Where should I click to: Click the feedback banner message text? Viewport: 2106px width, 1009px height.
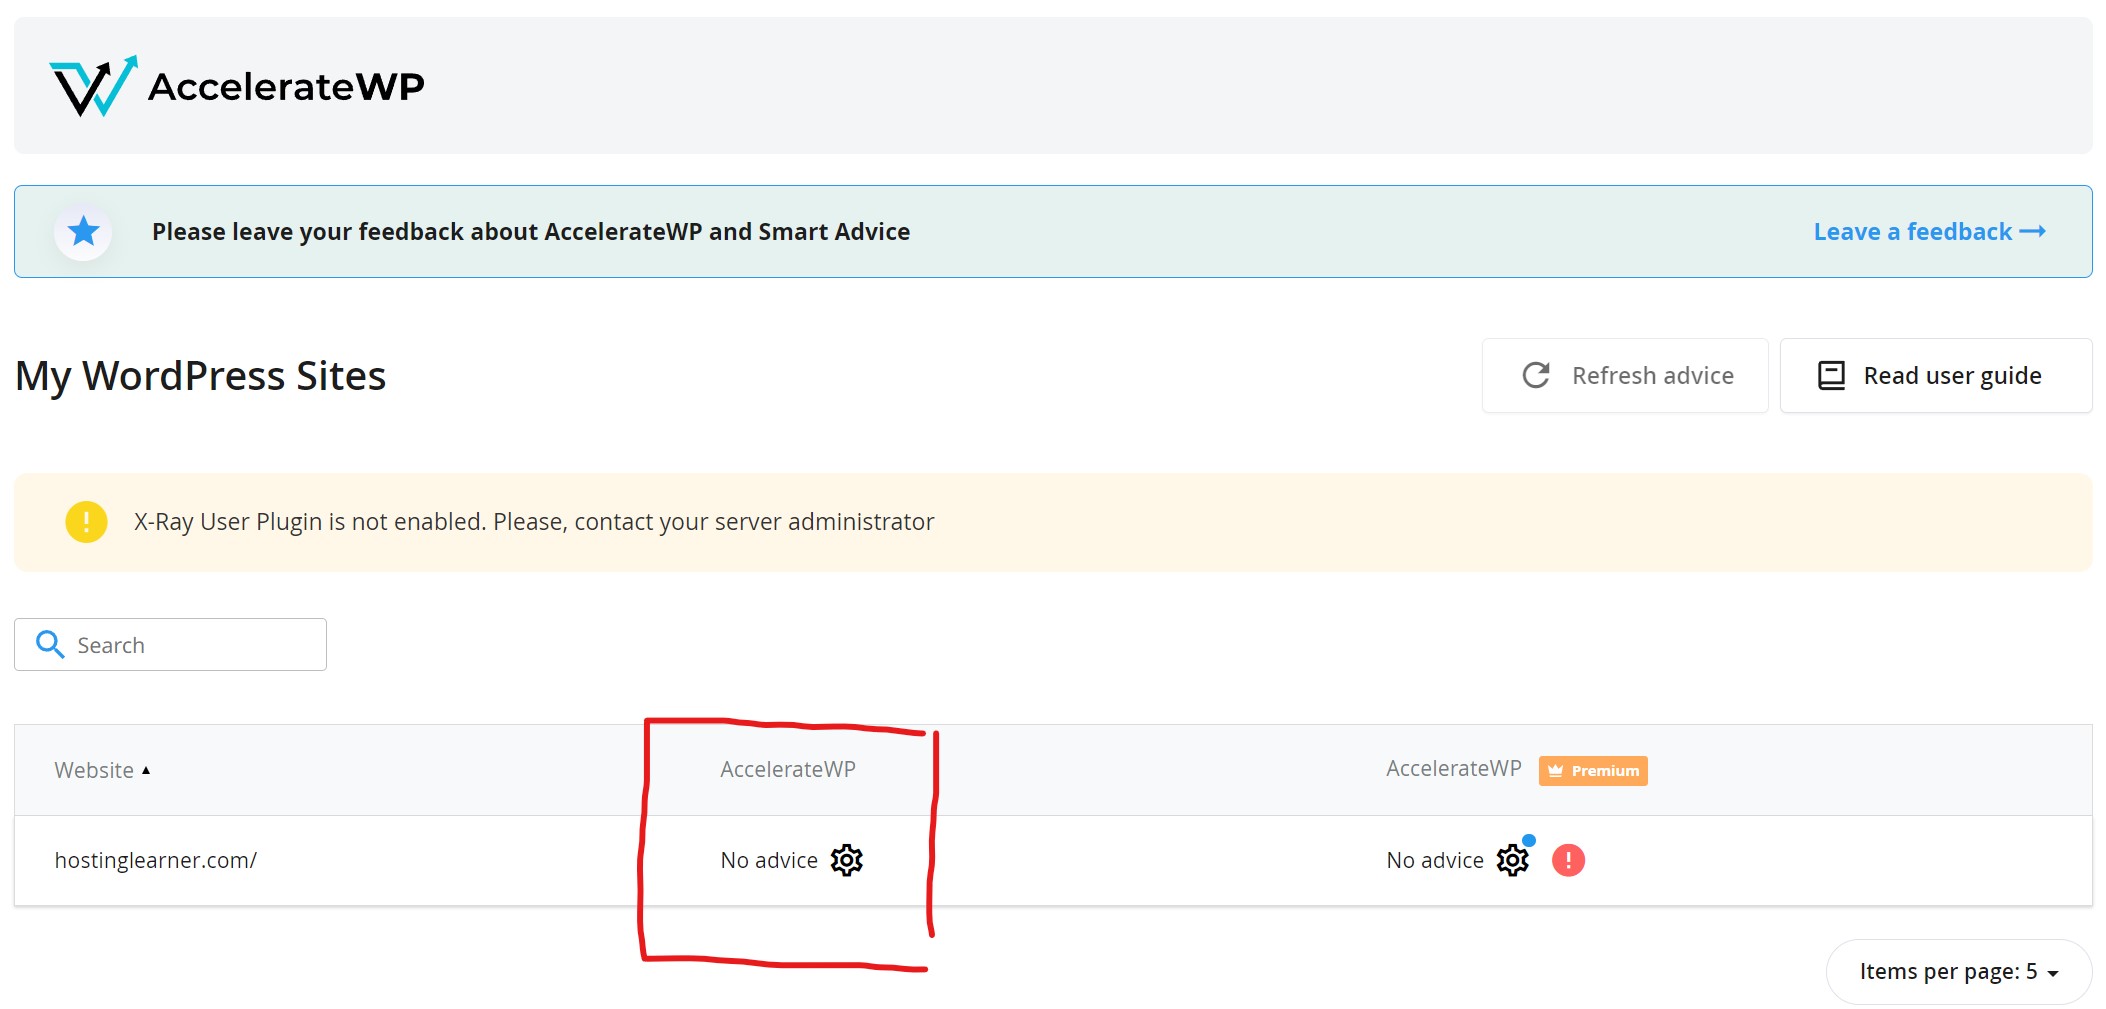tap(531, 232)
